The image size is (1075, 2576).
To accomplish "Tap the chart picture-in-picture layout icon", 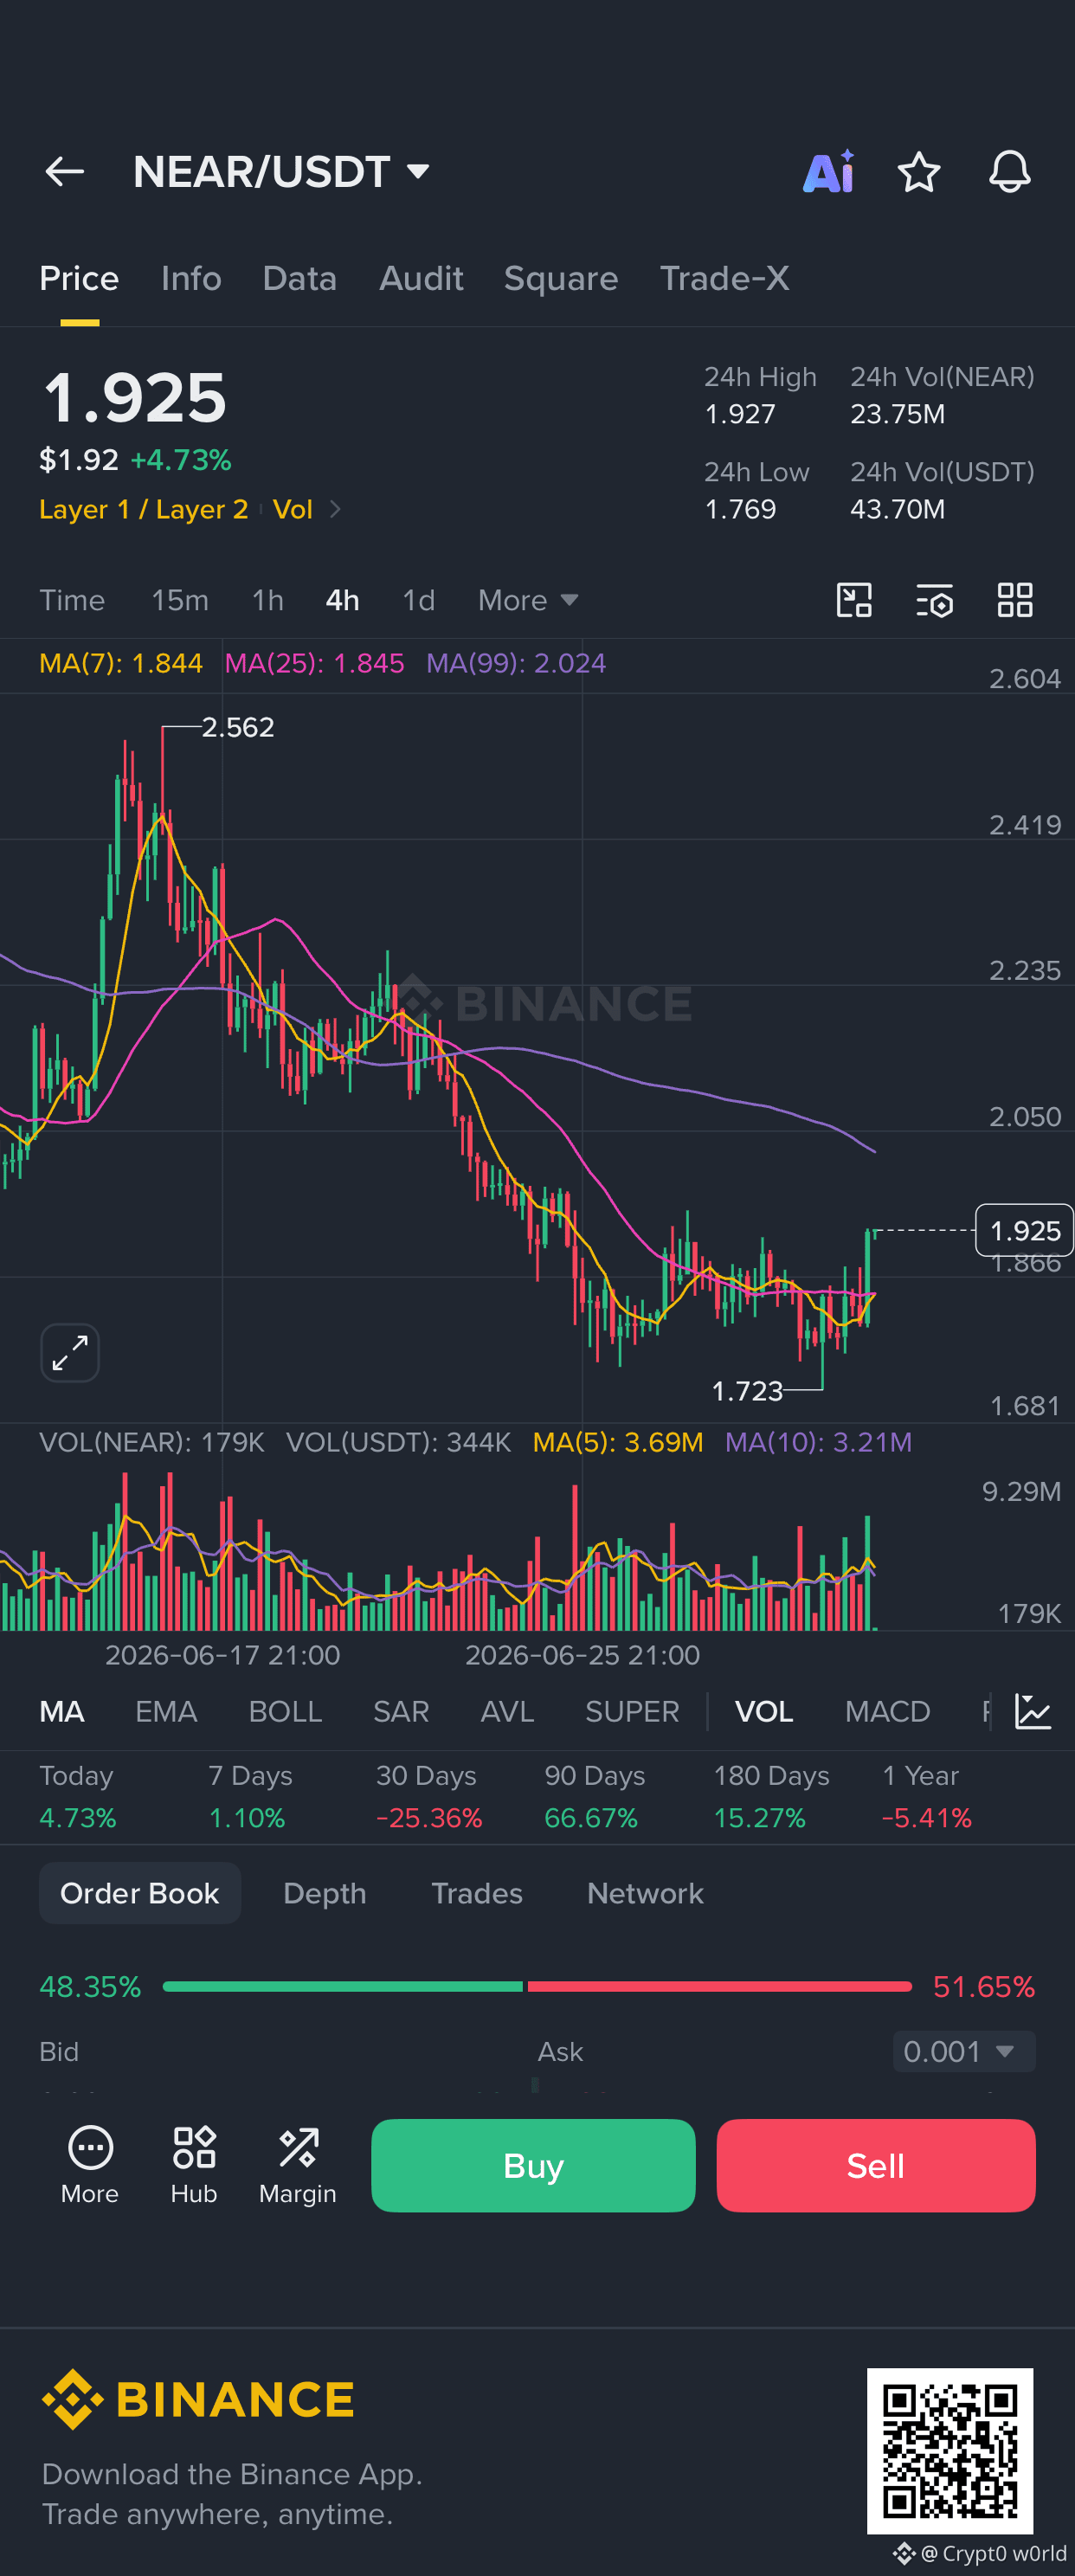I will [854, 600].
